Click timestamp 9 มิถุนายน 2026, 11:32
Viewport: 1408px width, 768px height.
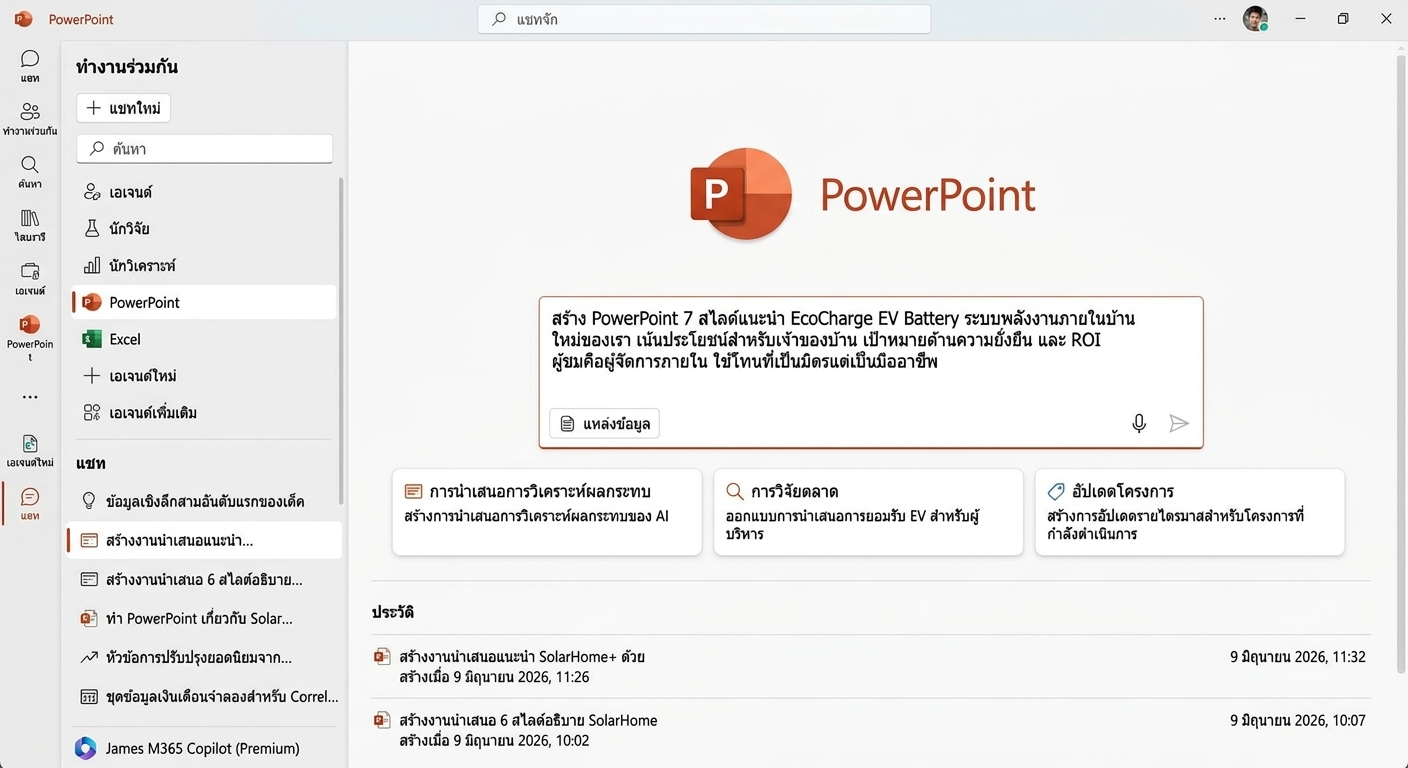[1297, 657]
